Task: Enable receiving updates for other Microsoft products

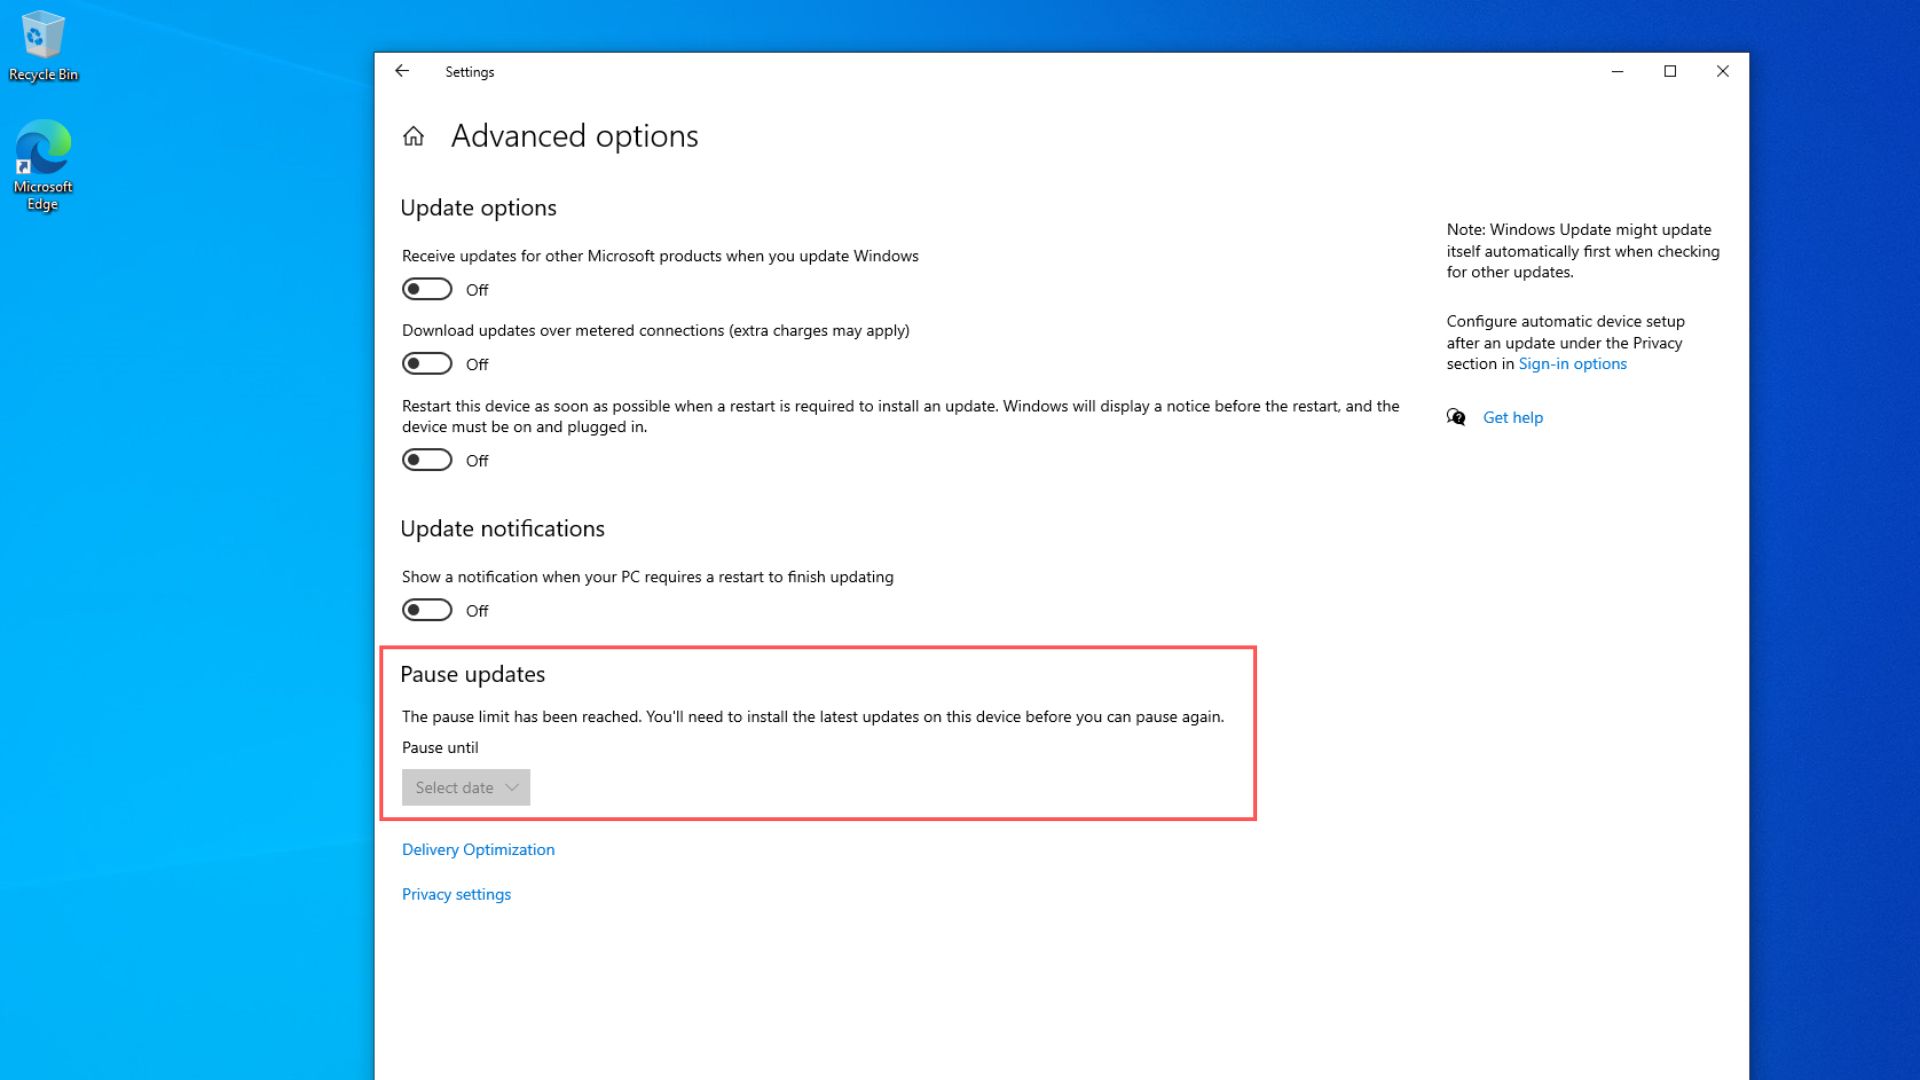Action: (427, 289)
